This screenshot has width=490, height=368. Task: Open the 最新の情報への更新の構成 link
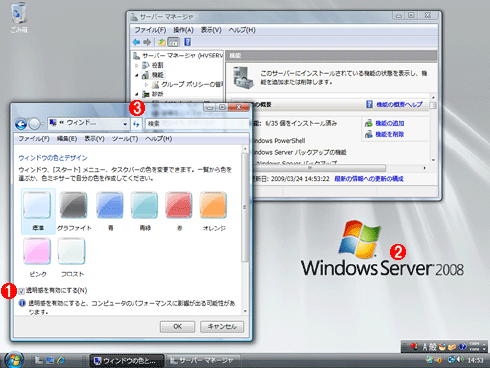(x=369, y=179)
